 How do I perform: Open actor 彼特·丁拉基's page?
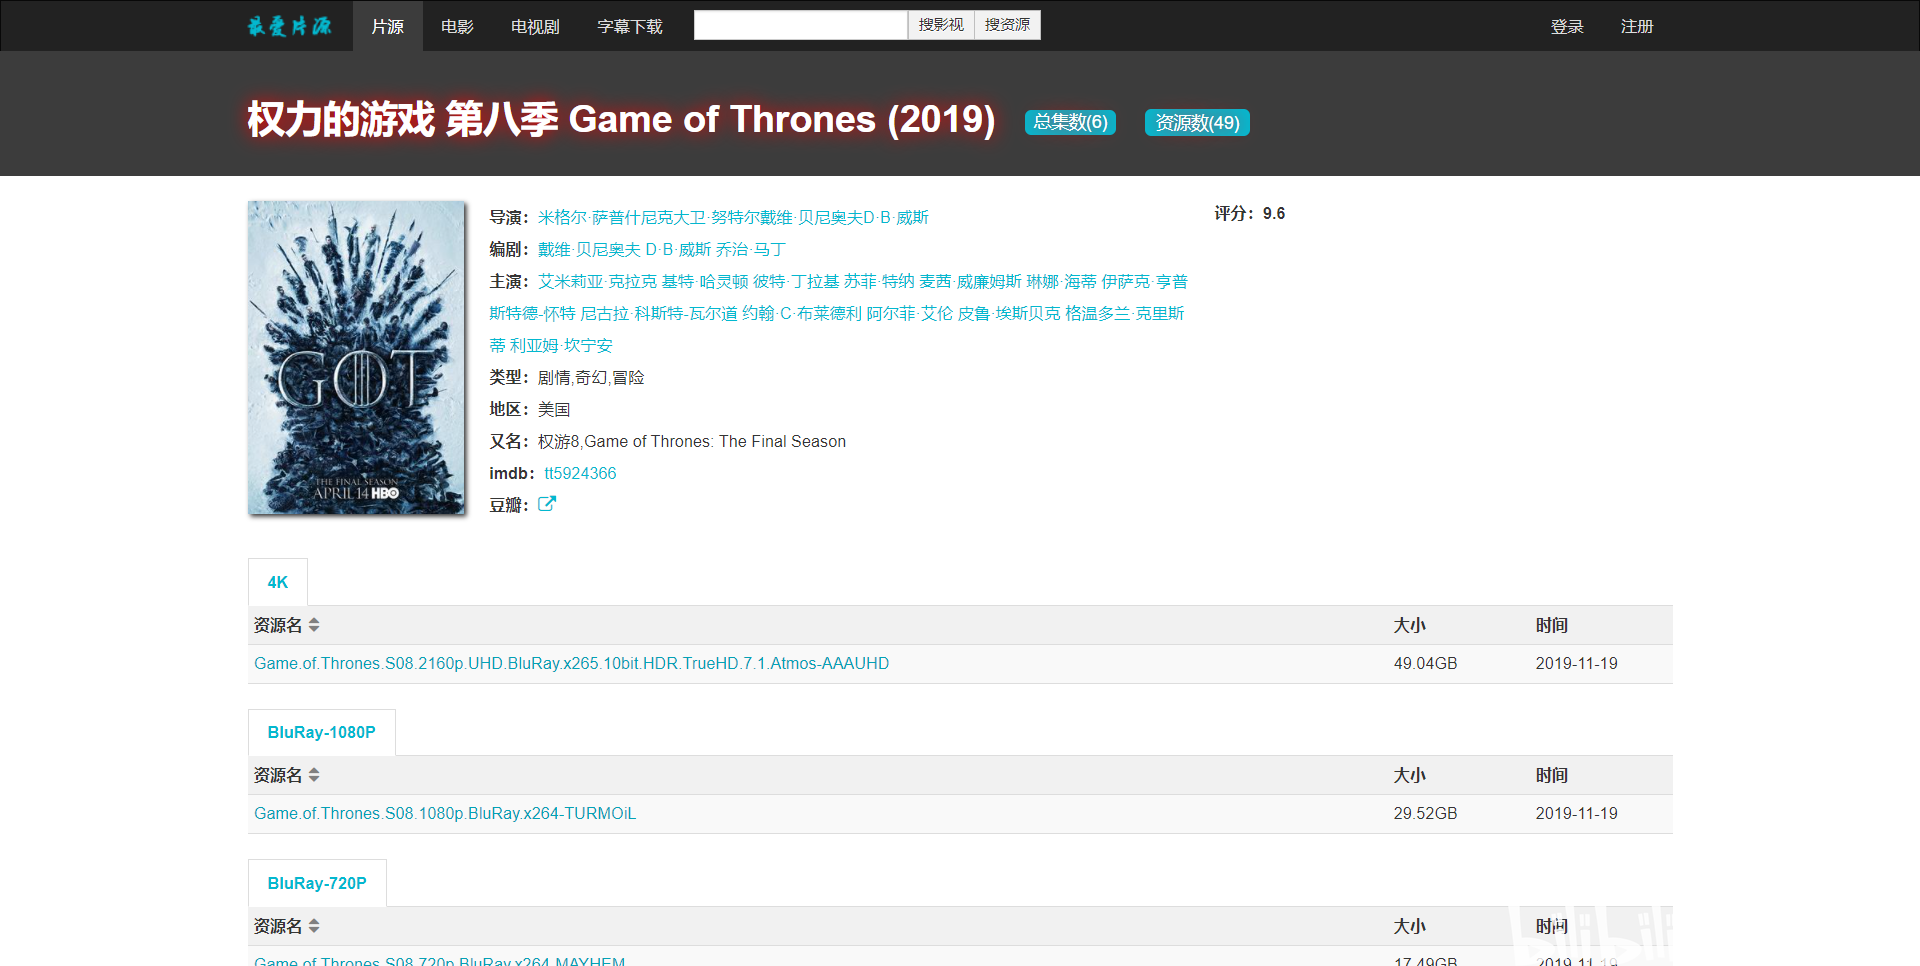[x=796, y=281]
